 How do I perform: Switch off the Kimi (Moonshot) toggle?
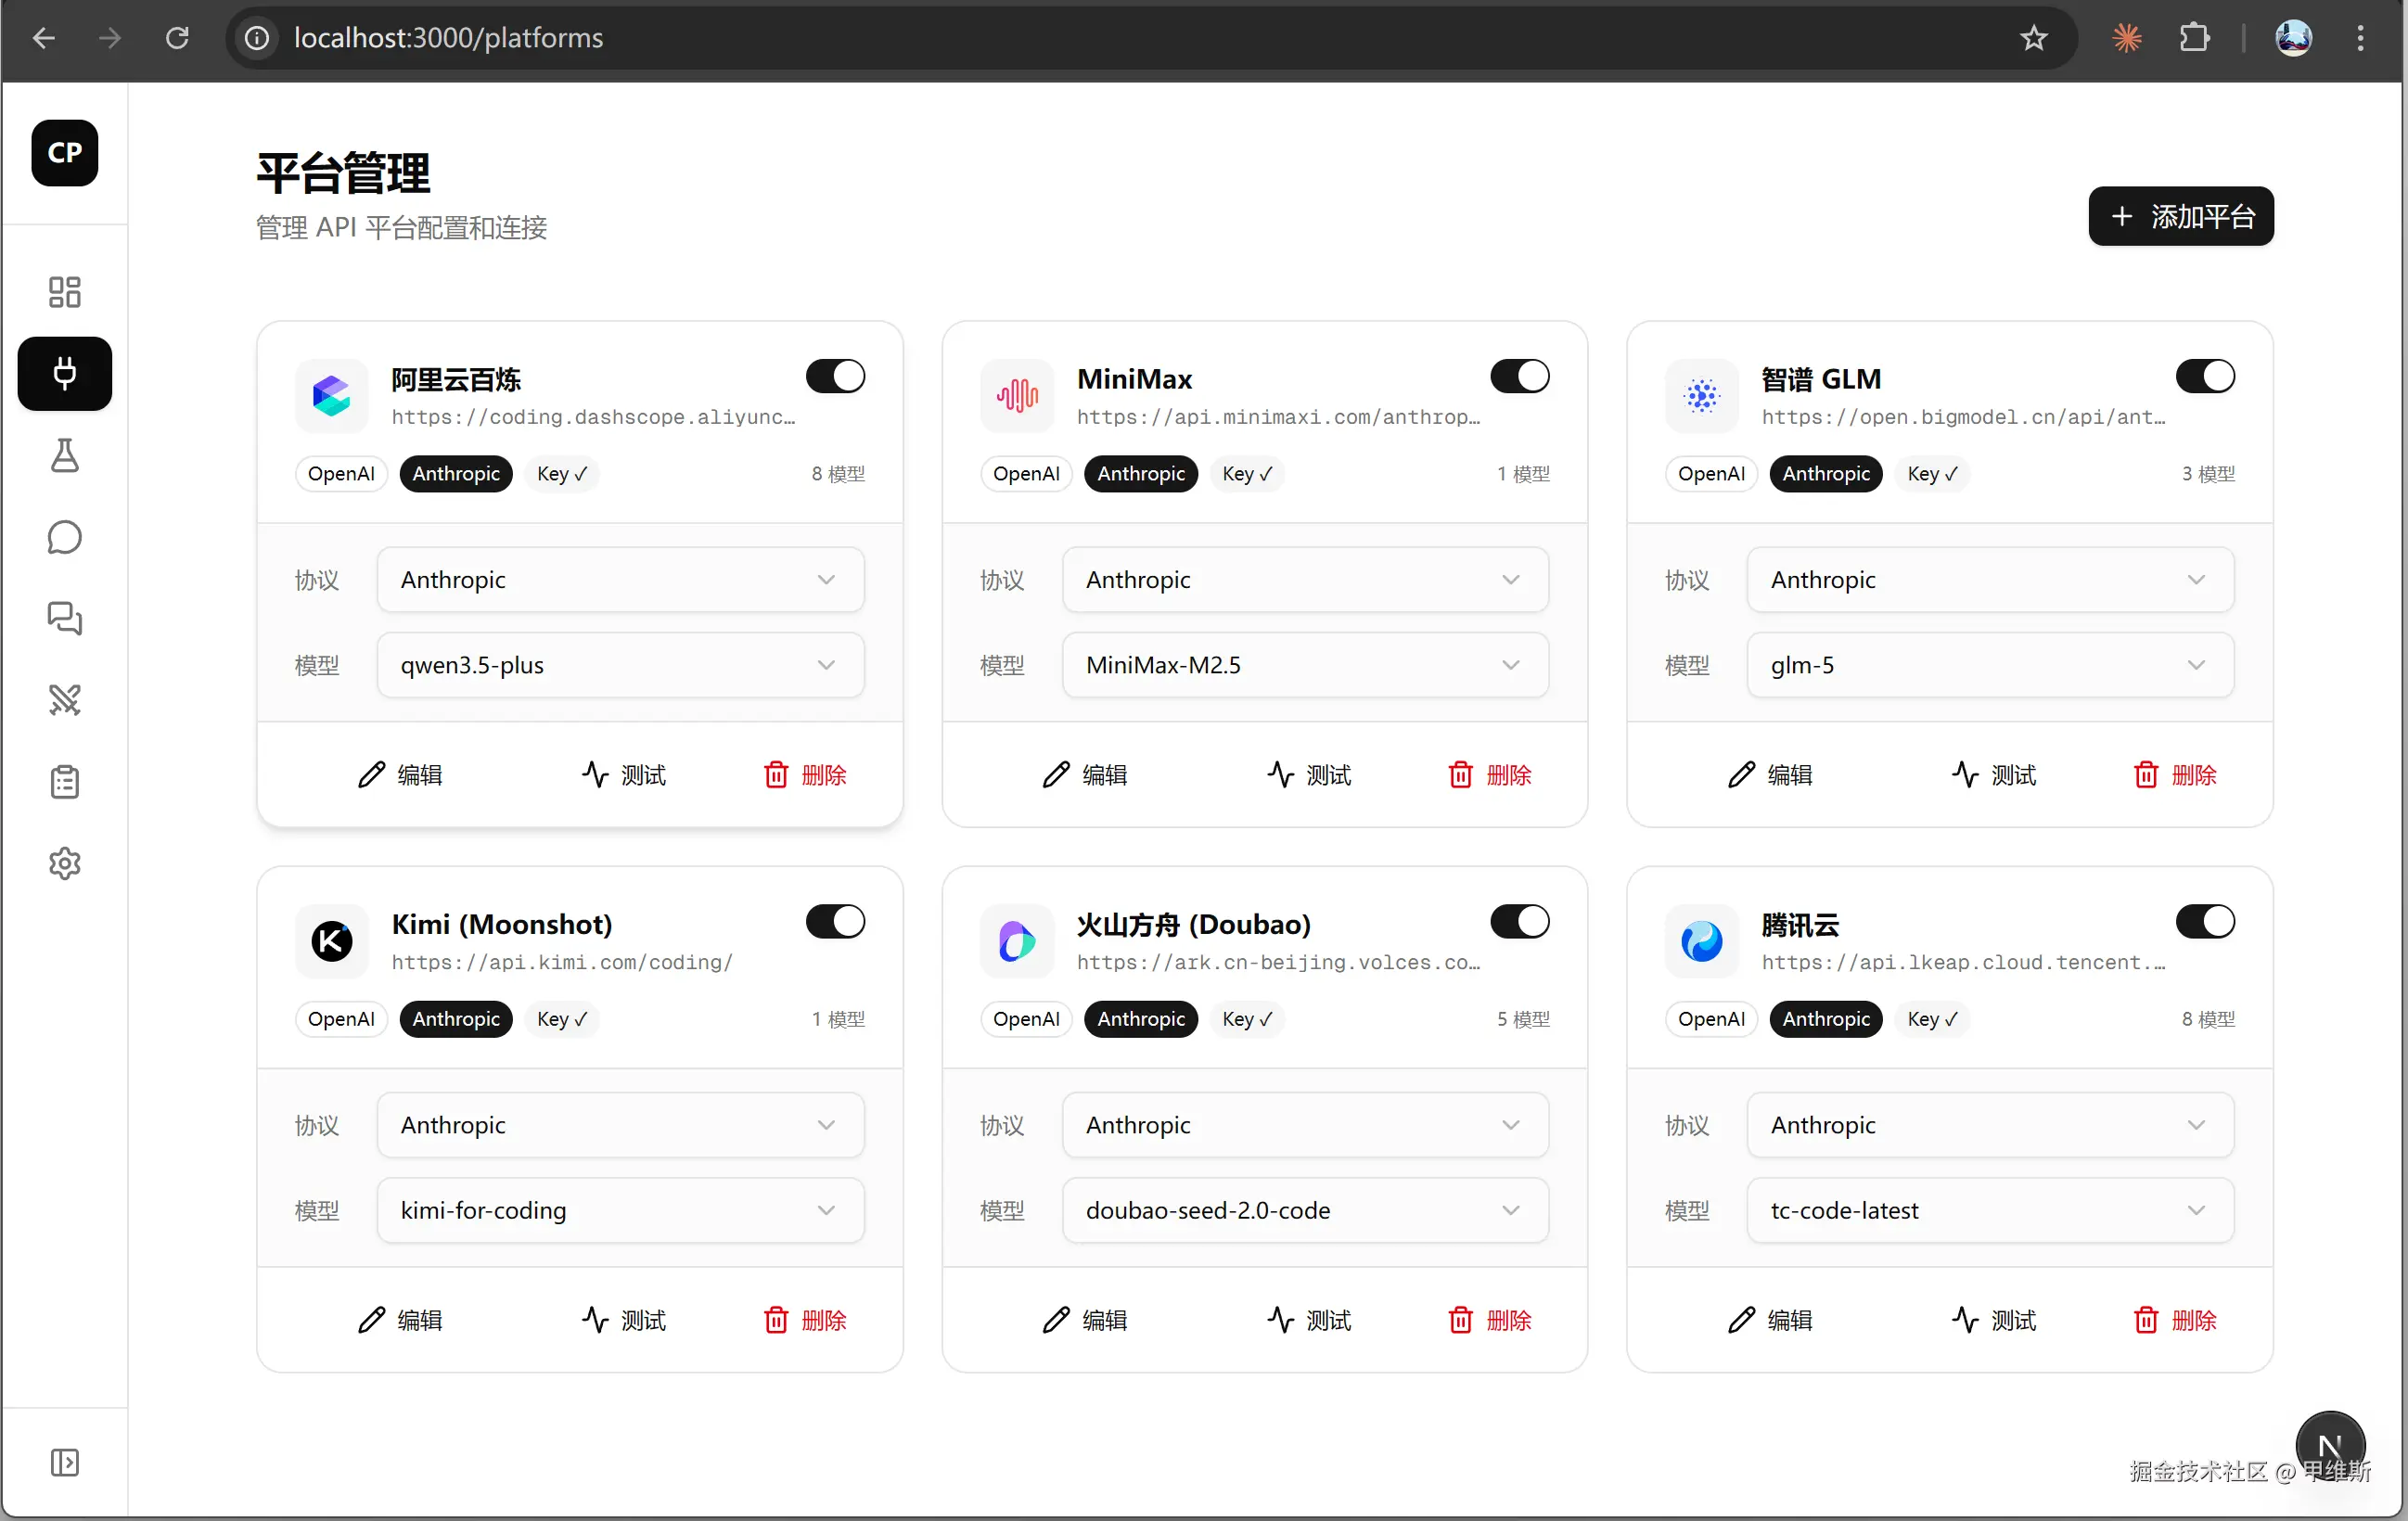(x=835, y=921)
